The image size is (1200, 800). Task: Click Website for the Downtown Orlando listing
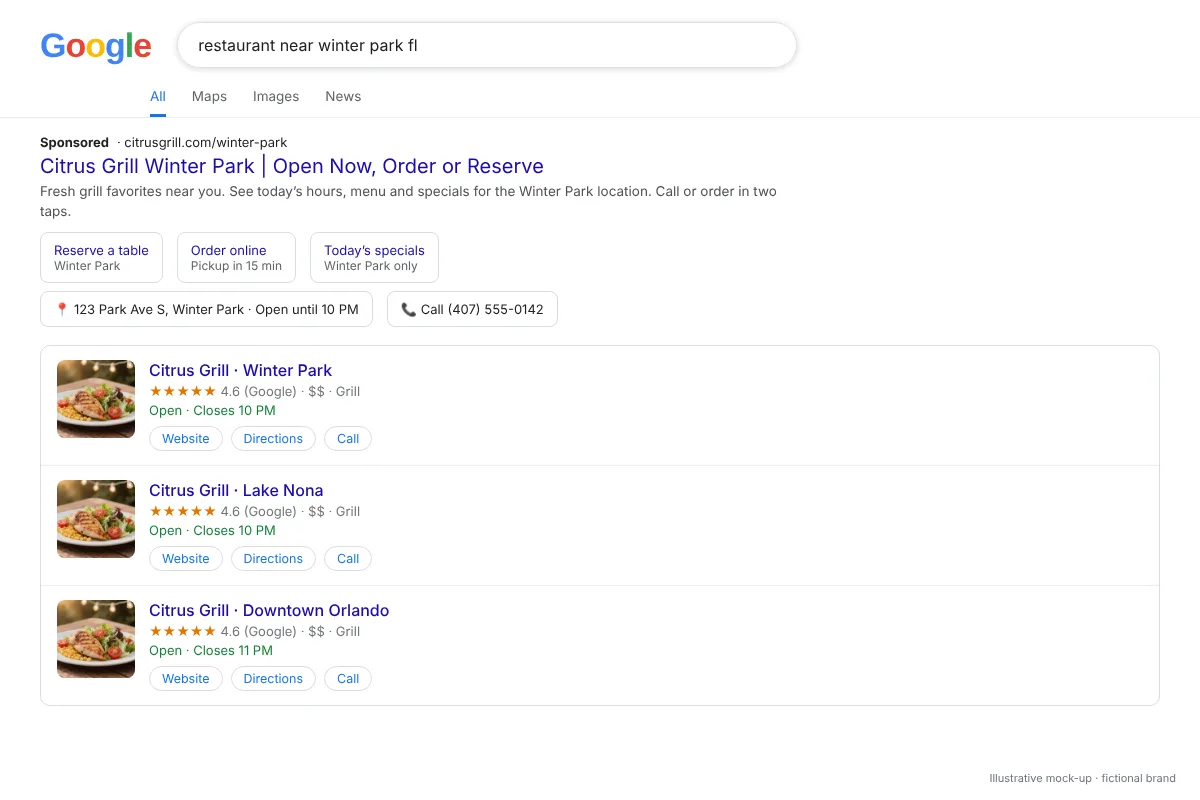tap(186, 678)
